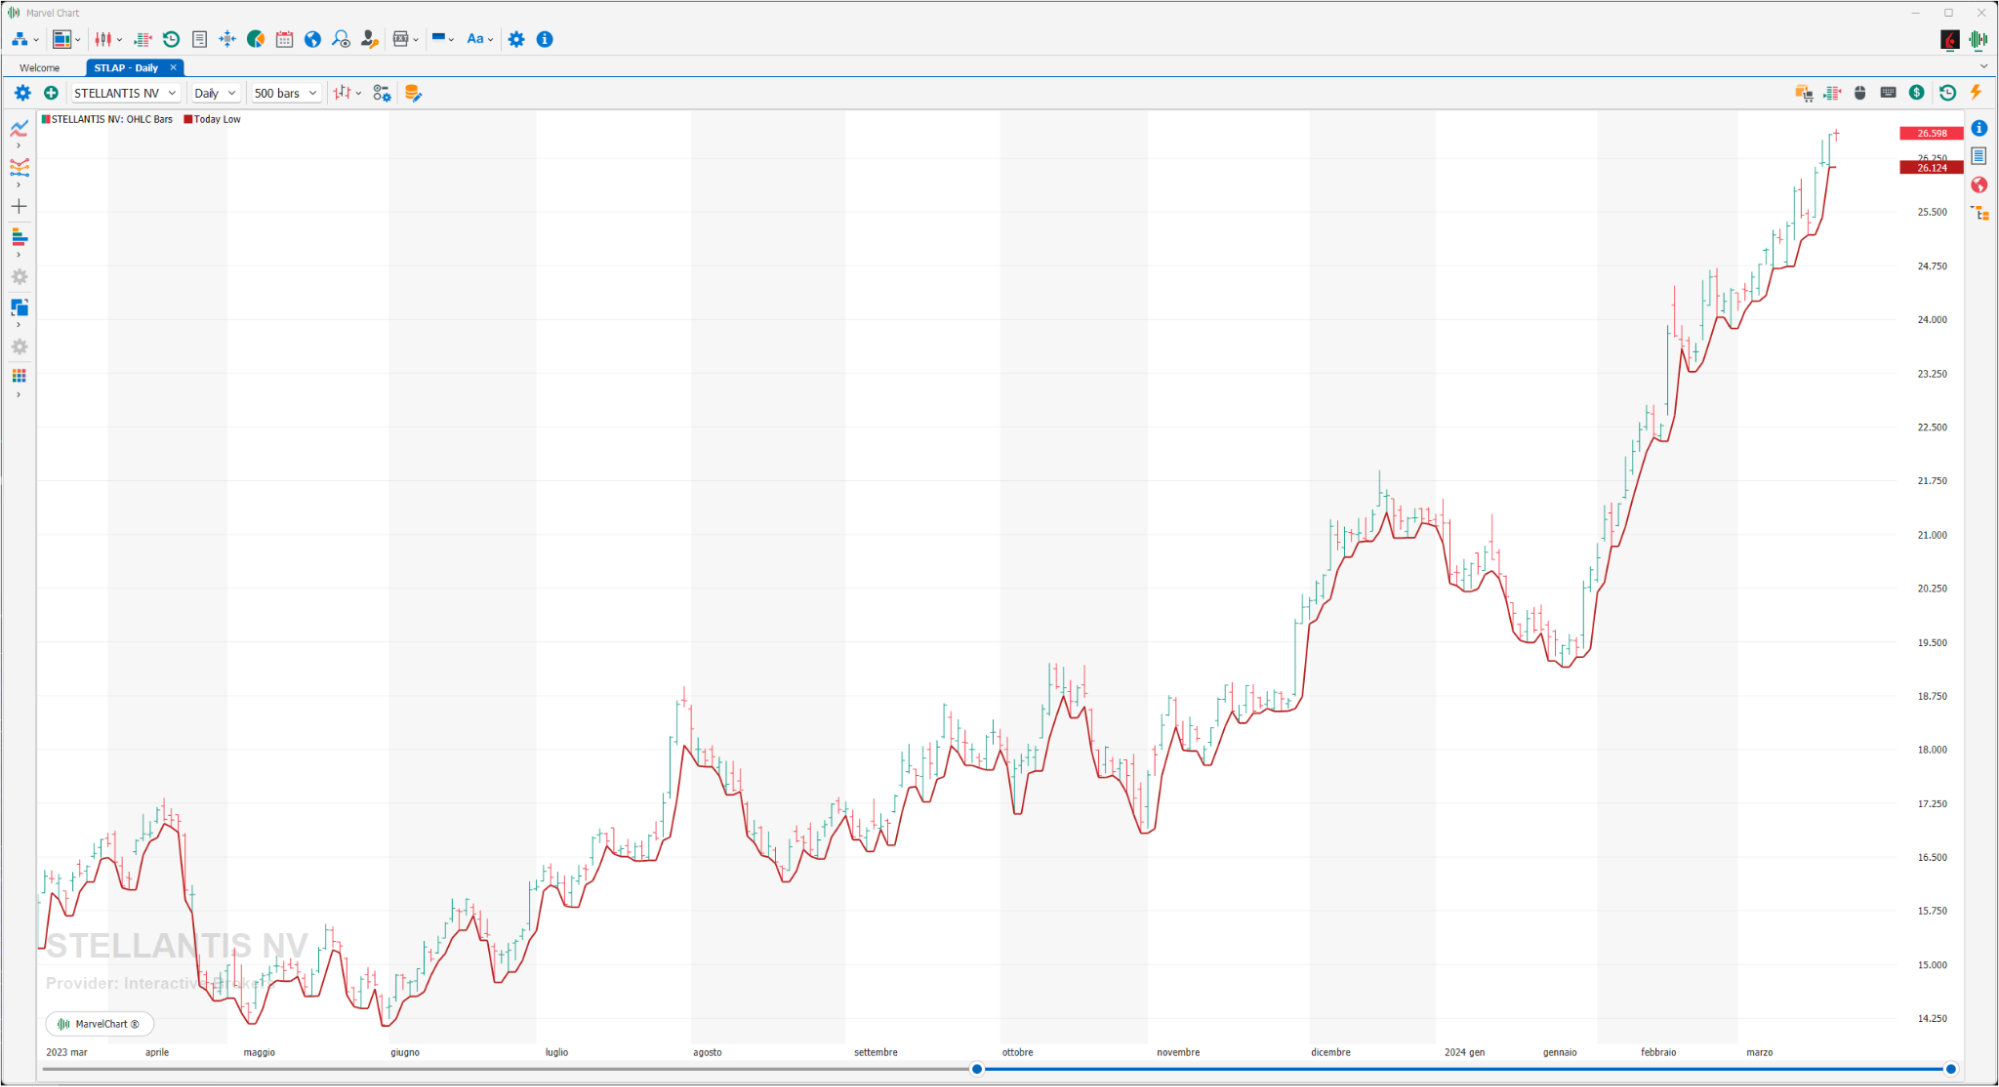Open the database edit icon

click(x=412, y=93)
